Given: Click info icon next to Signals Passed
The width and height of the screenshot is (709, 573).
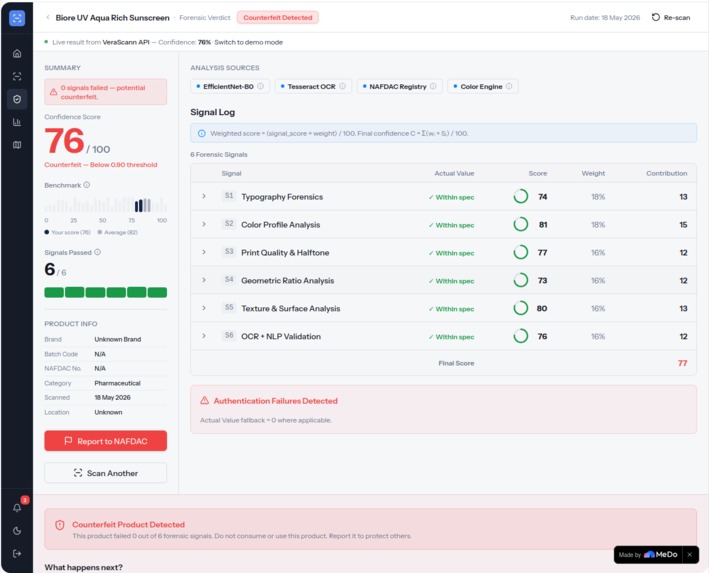Looking at the screenshot, I should (x=97, y=252).
